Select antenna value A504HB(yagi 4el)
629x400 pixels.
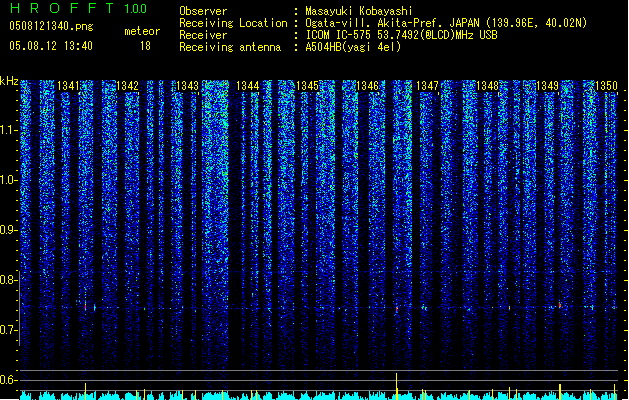click(353, 47)
